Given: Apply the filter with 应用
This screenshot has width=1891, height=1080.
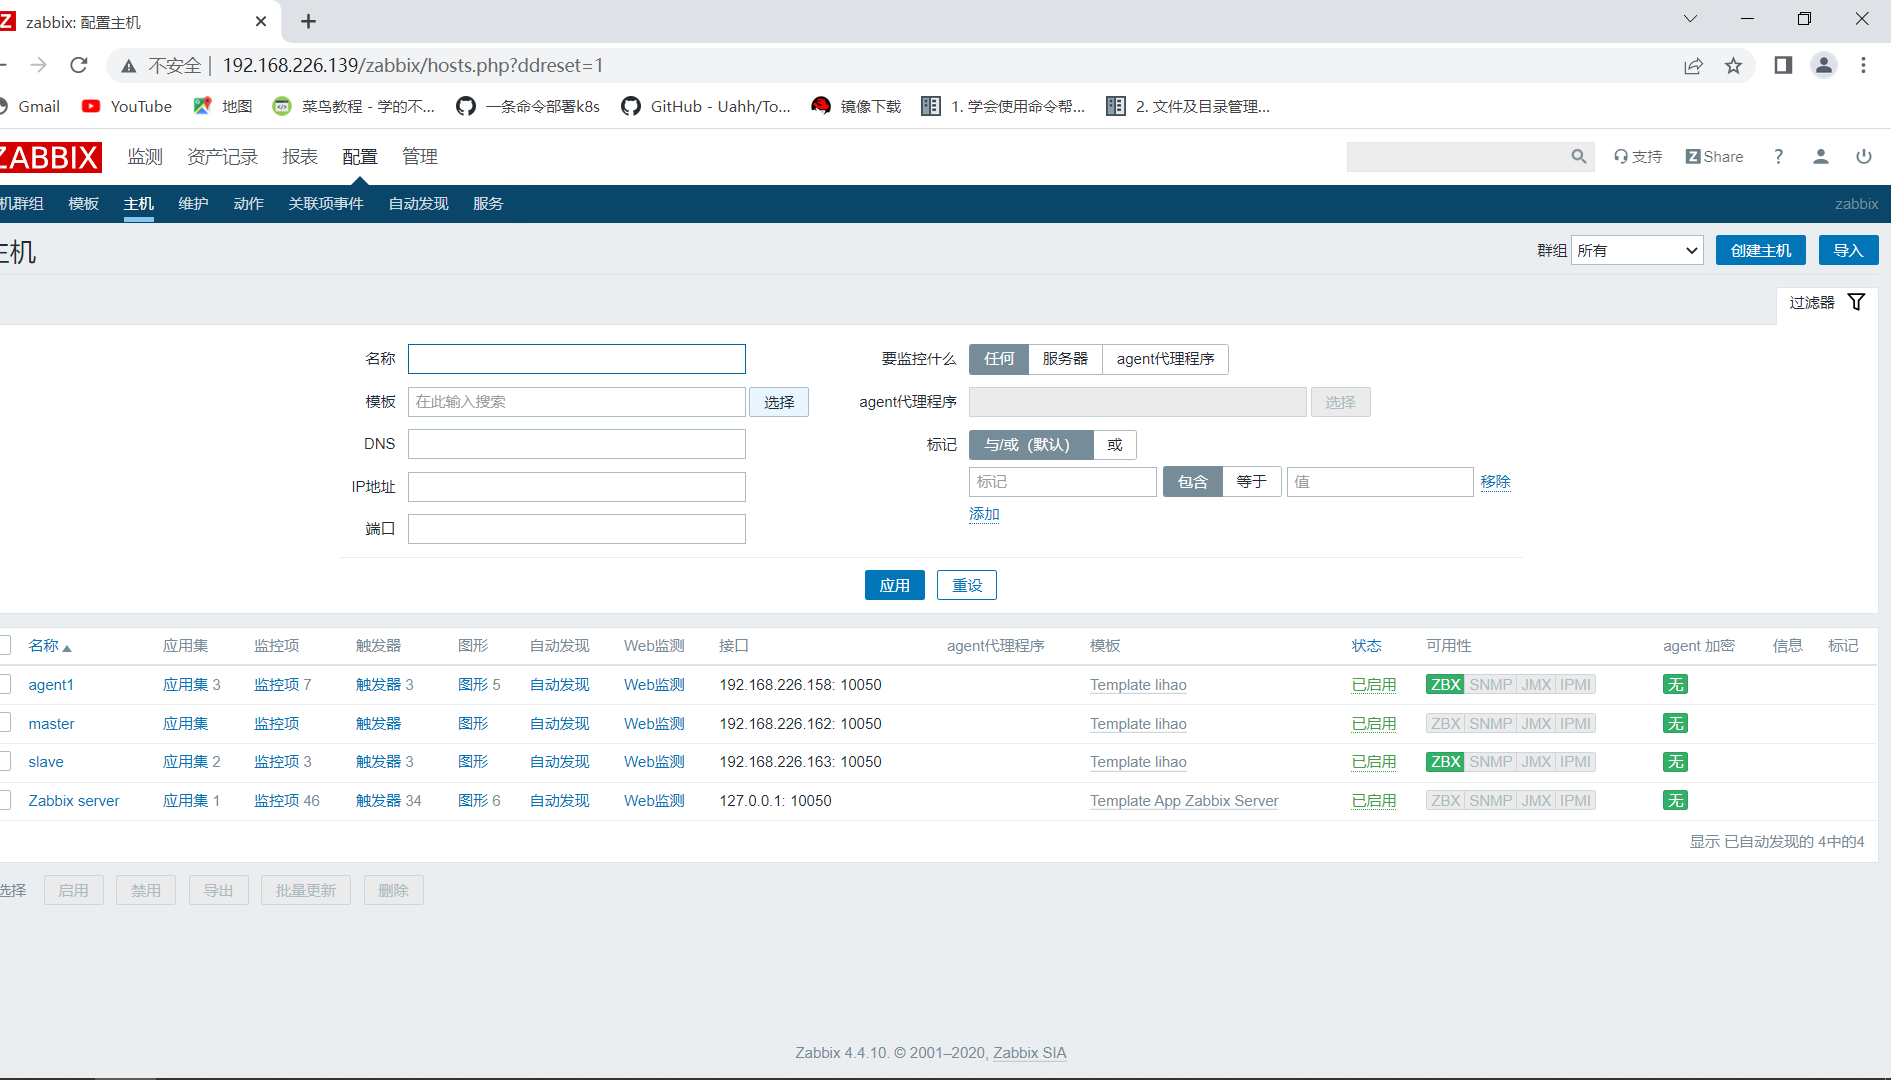Looking at the screenshot, I should click(894, 585).
